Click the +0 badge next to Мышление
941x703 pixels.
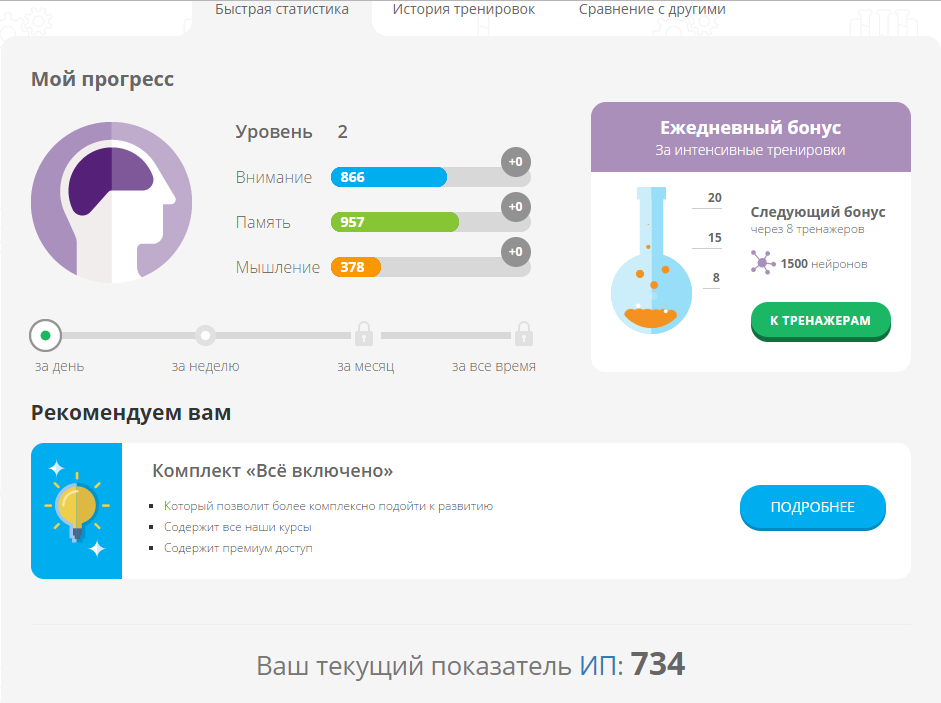point(515,252)
